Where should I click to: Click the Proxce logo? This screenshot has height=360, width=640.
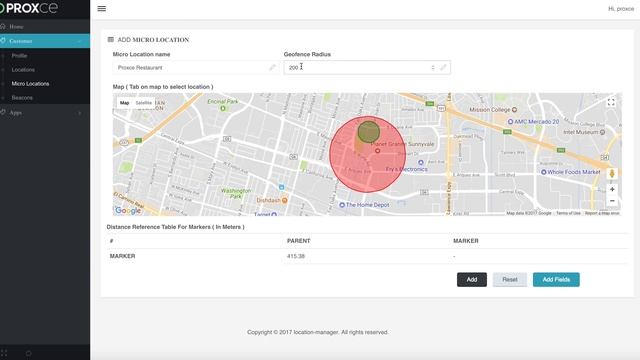(x=29, y=8)
